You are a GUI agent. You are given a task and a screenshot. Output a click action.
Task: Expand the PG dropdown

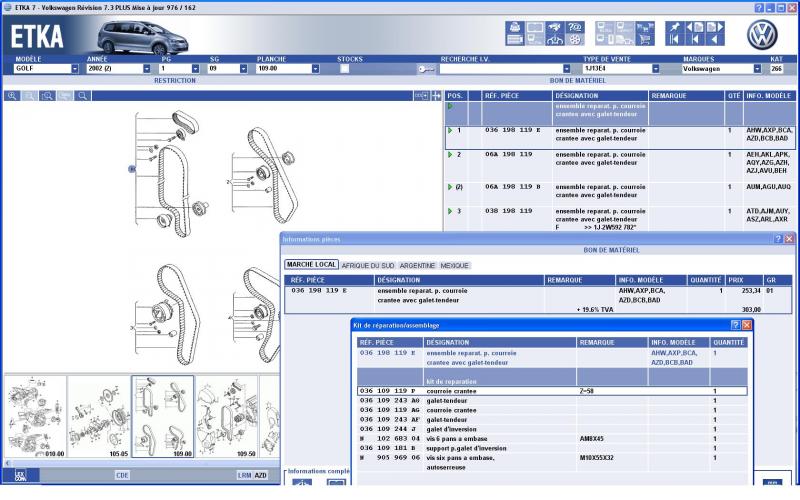[x=195, y=69]
